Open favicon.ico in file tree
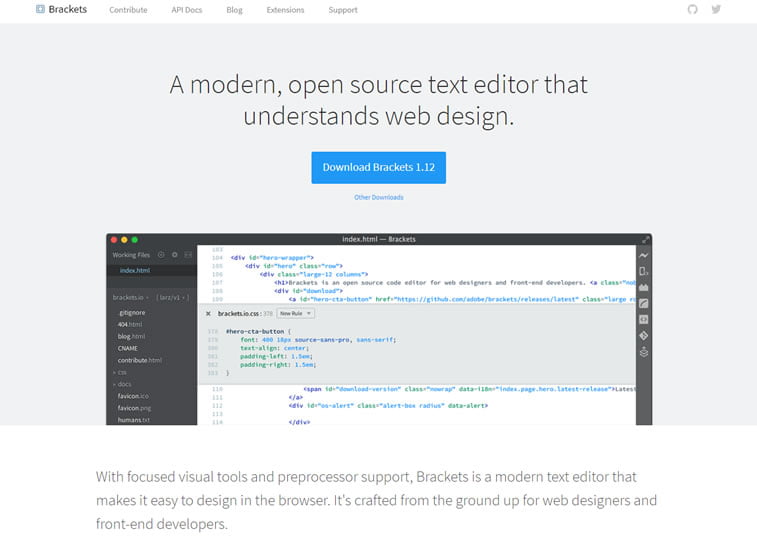The width and height of the screenshot is (757, 546). [x=133, y=396]
